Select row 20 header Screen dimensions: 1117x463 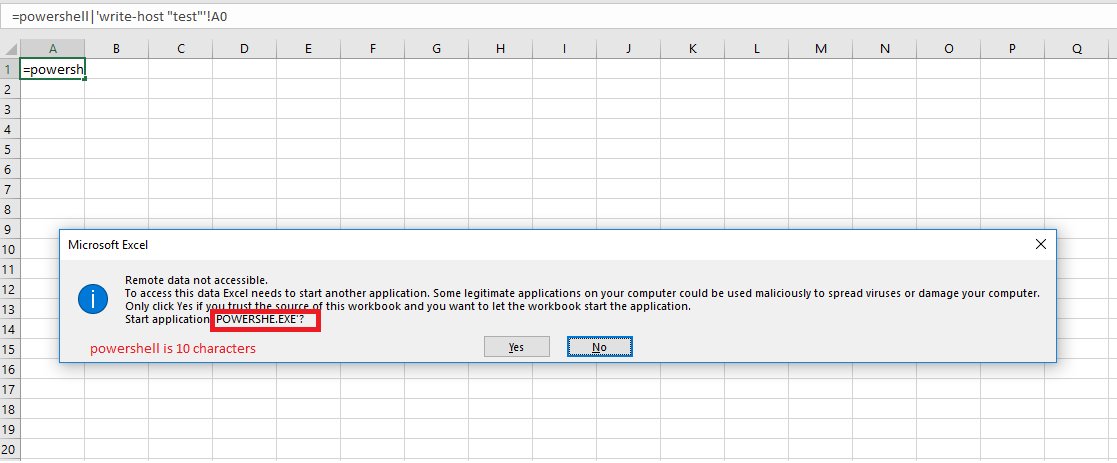9,449
